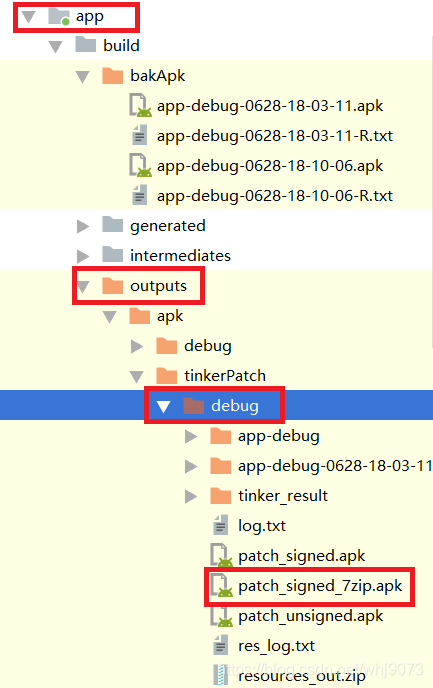Viewport: 433px width, 688px height.
Task: Select the app module label
Action: (90, 17)
